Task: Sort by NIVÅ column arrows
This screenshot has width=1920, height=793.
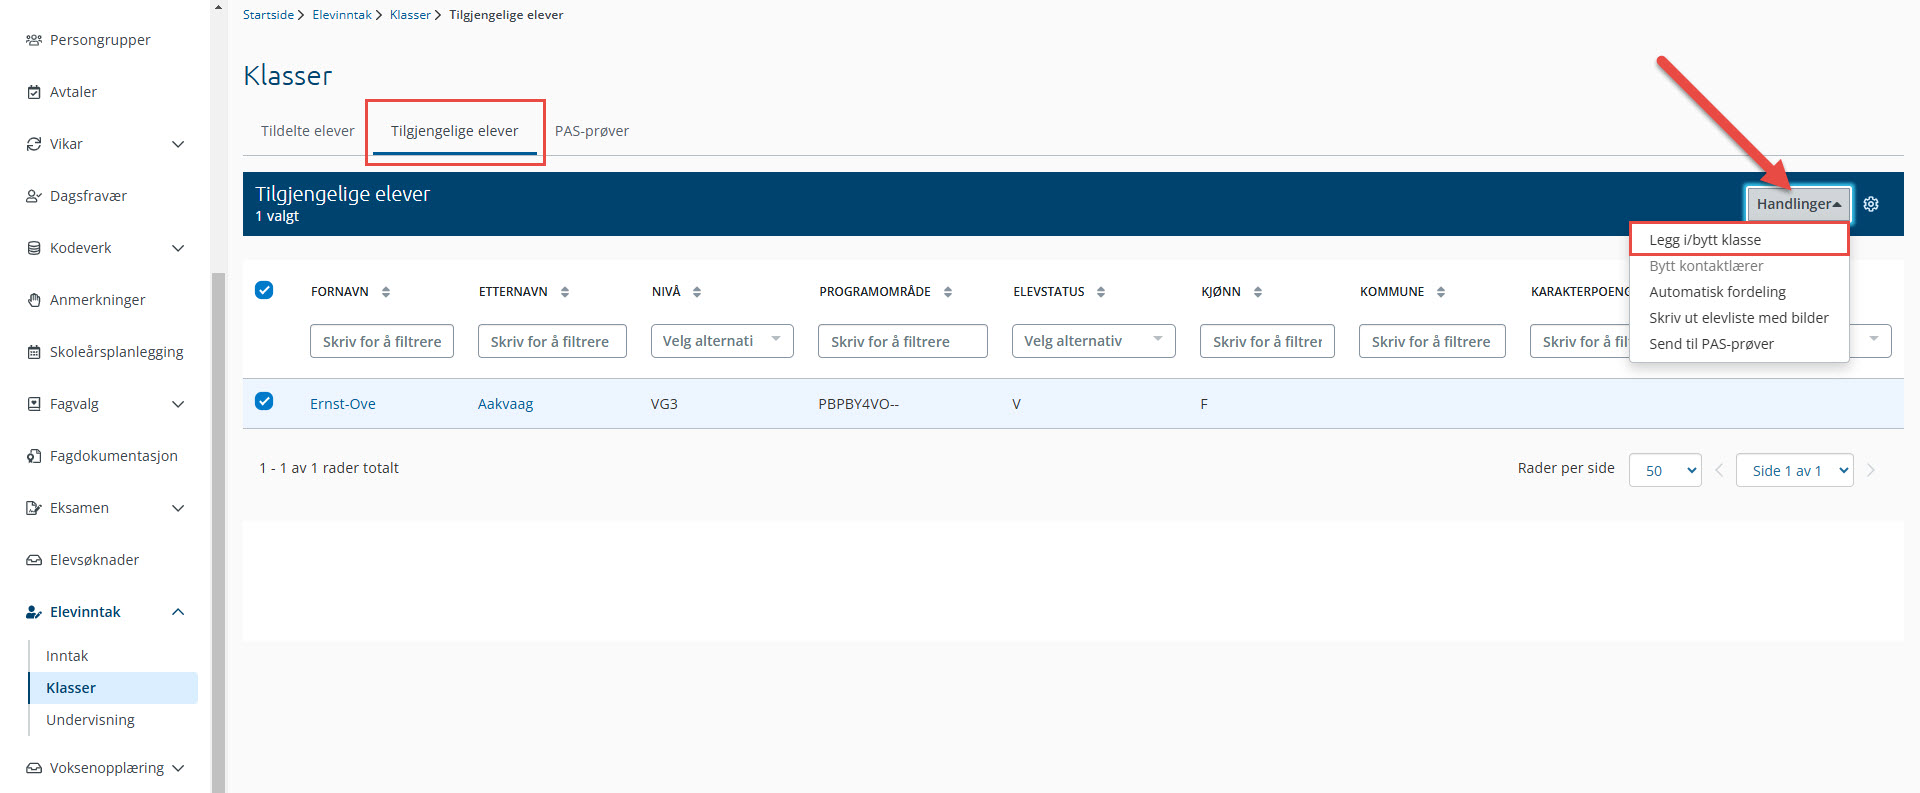Action: pos(697,292)
